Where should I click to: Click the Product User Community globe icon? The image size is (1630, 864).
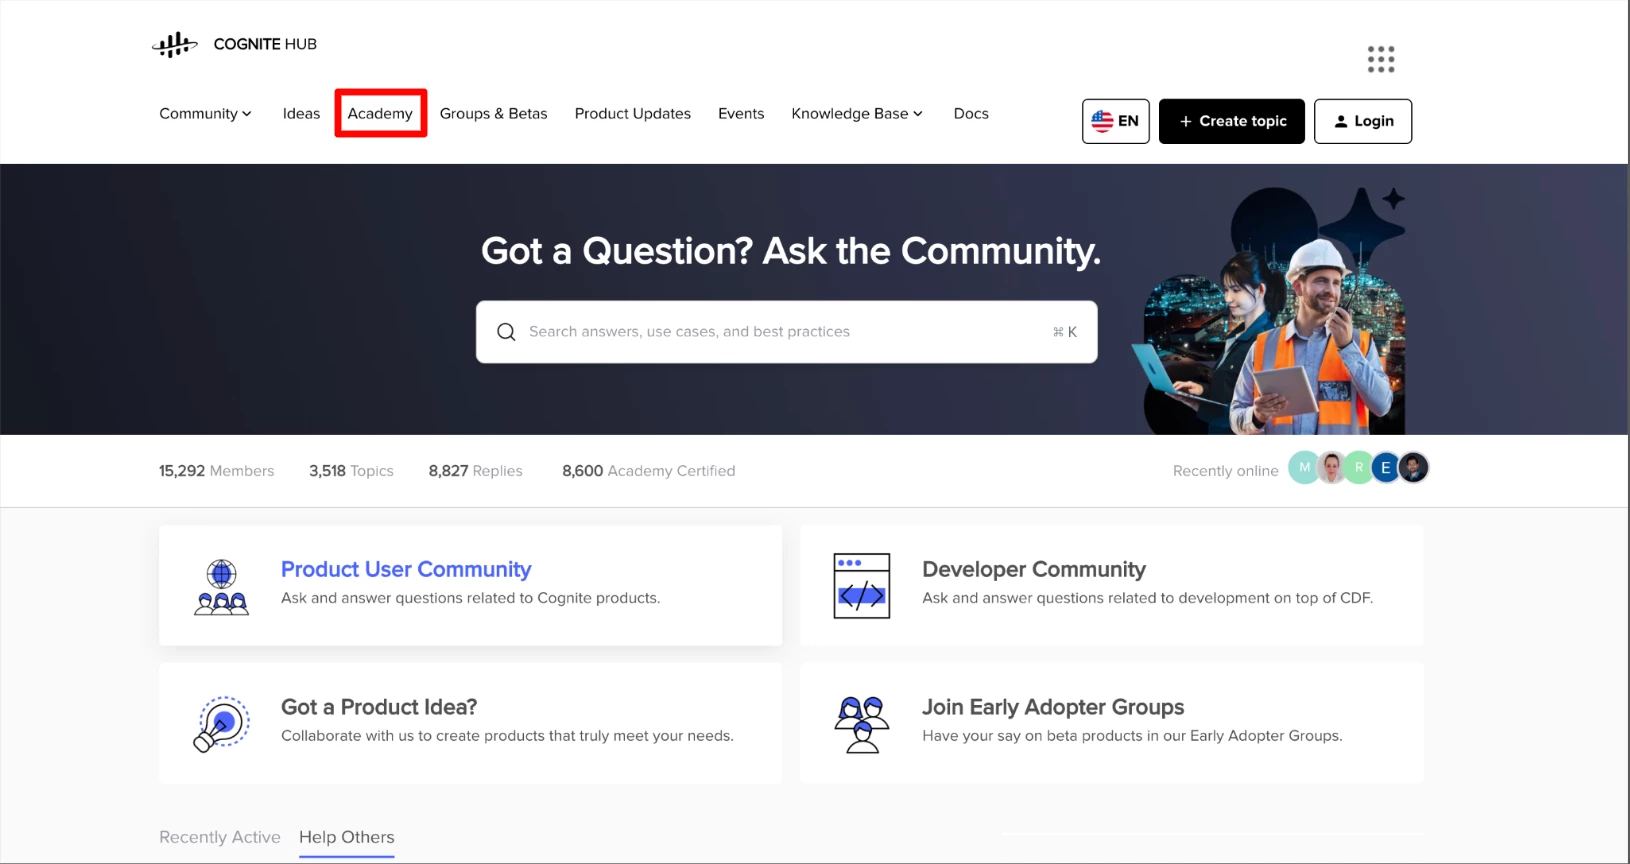pos(221,587)
